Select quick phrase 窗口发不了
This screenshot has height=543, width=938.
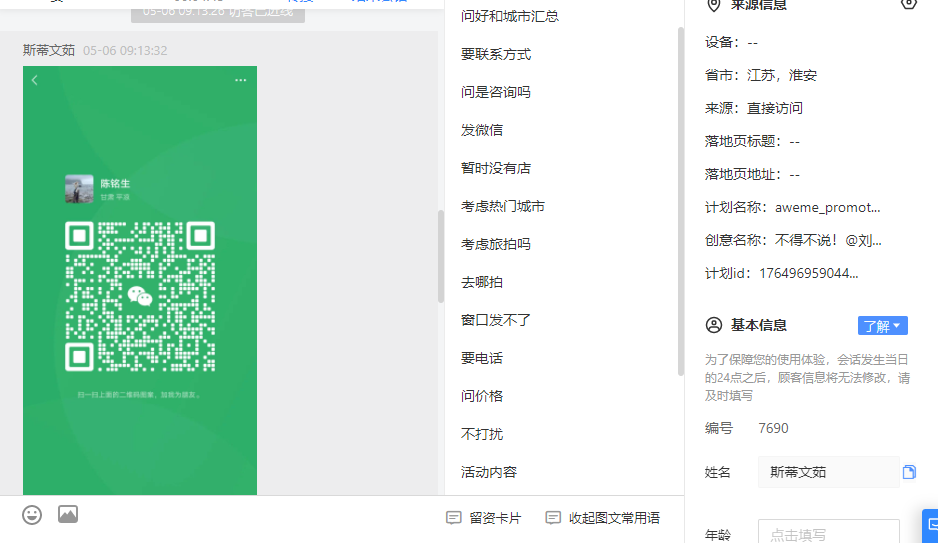(x=496, y=320)
